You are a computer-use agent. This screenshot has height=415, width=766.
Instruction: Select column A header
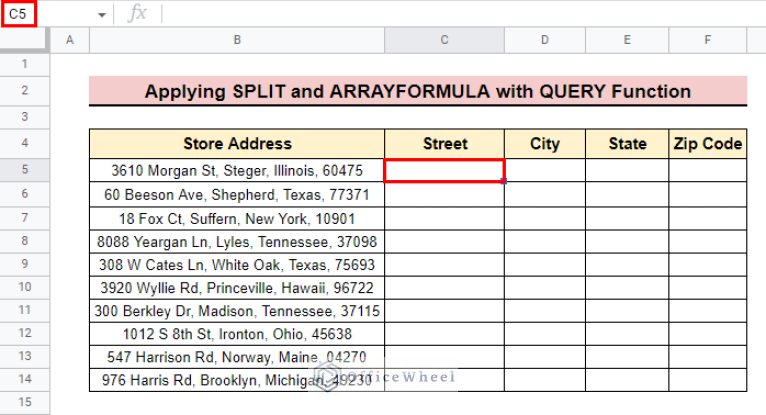click(70, 40)
